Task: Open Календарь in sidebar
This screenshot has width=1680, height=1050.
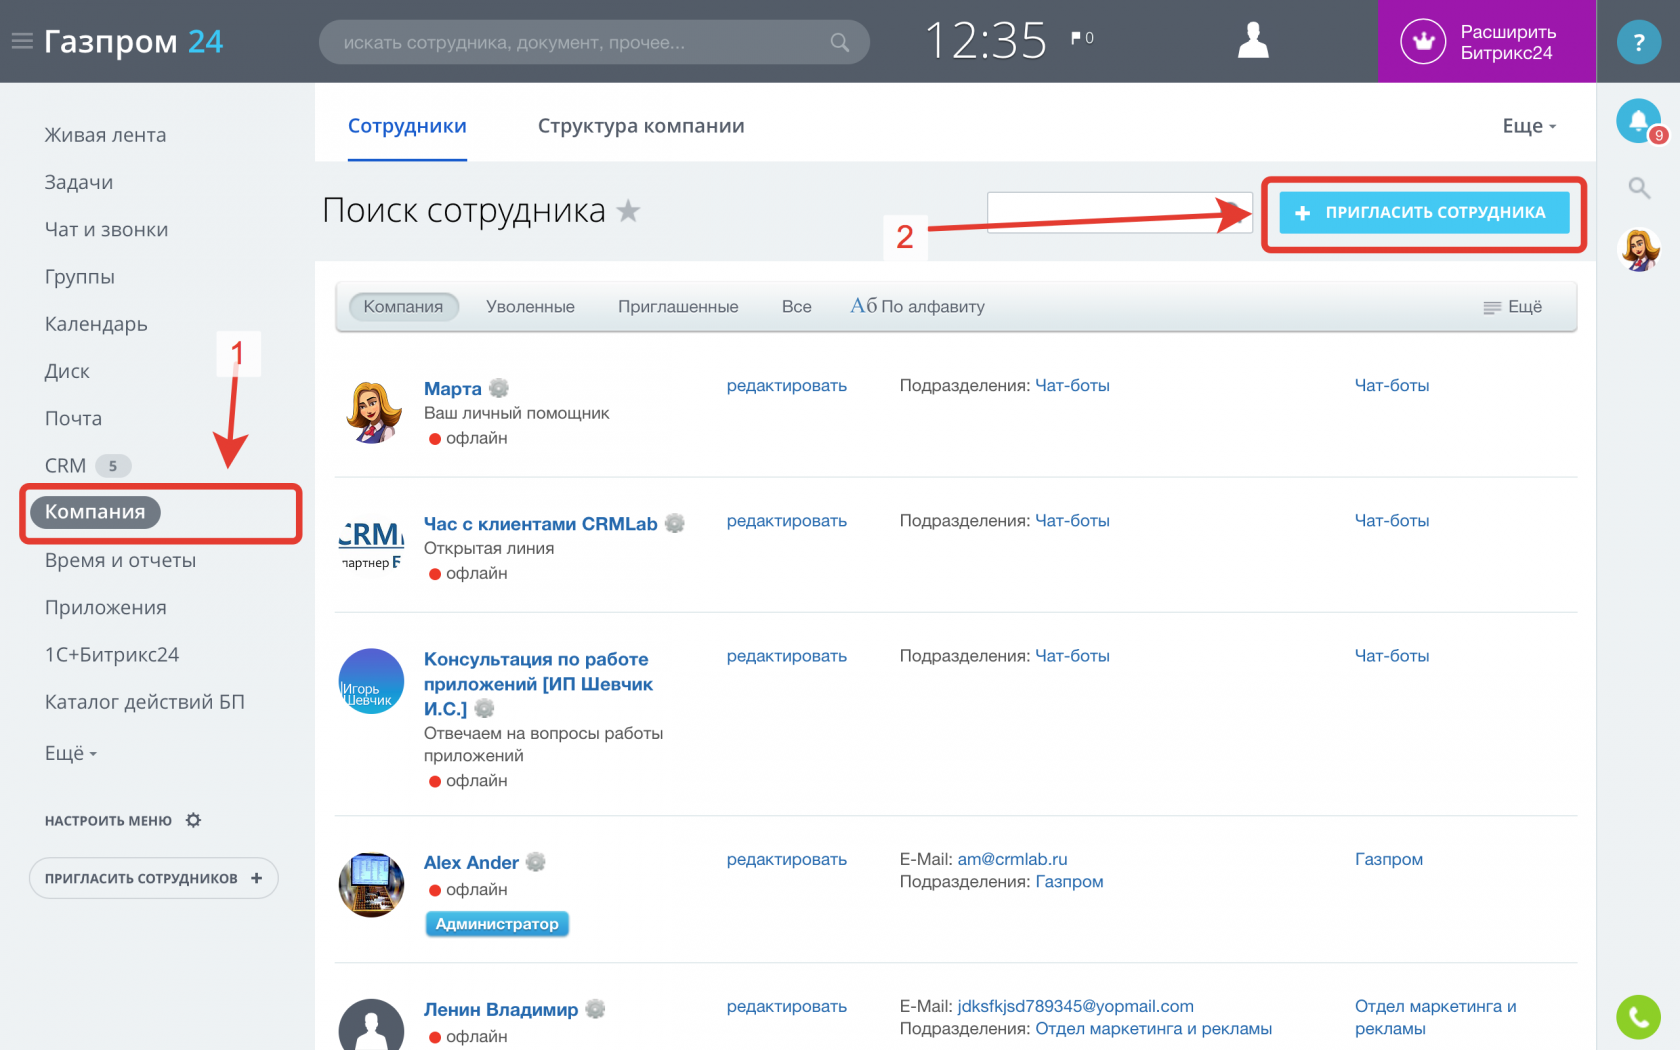Action: (96, 324)
